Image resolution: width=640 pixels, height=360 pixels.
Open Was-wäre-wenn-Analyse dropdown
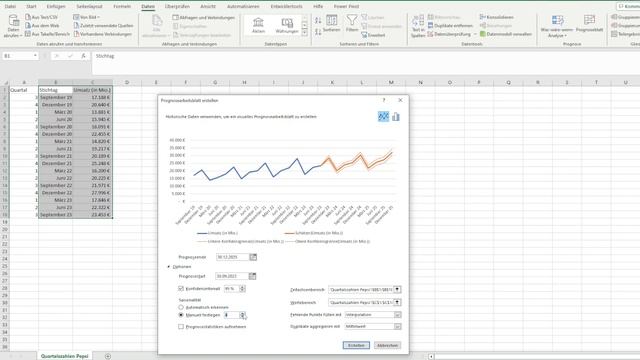pyautogui.click(x=557, y=27)
